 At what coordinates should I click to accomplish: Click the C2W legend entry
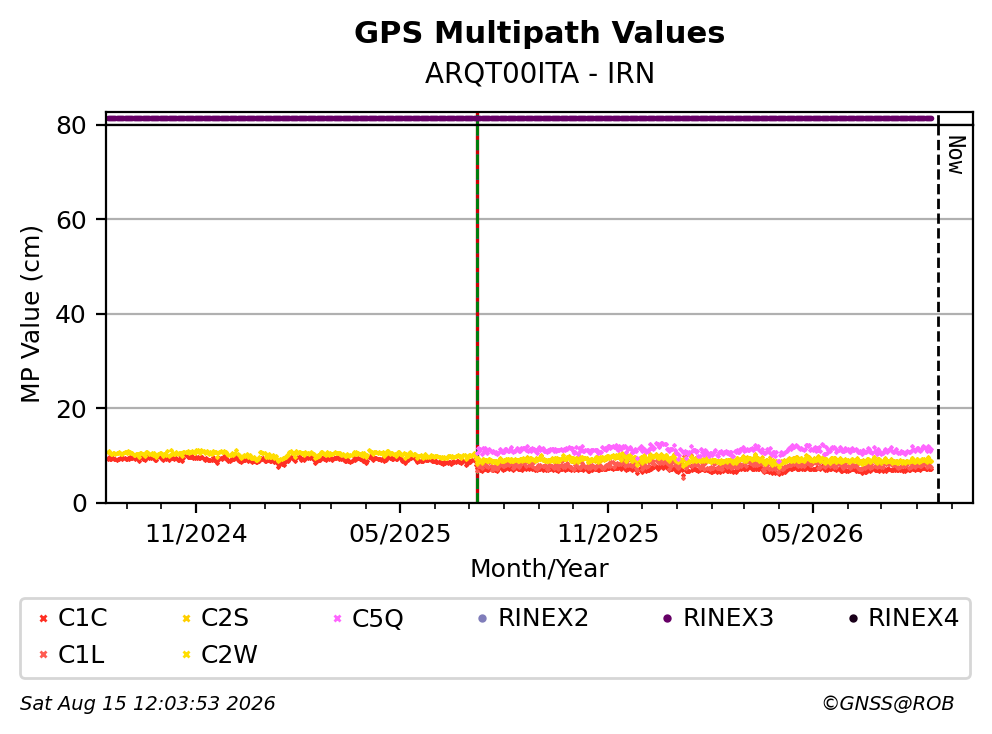coord(220,654)
